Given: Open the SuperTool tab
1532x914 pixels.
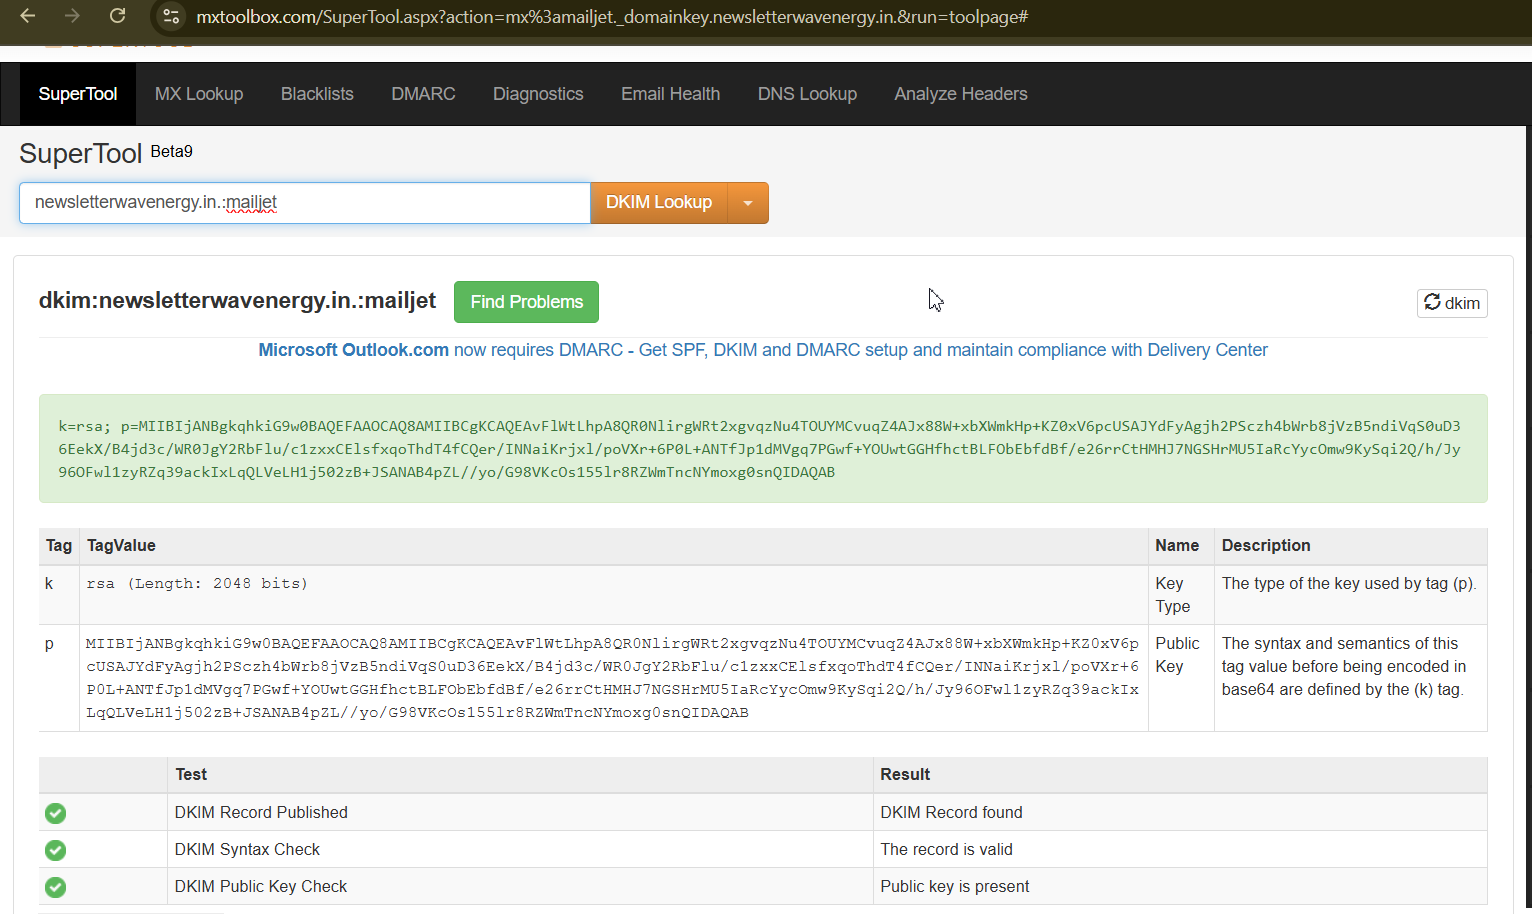Looking at the screenshot, I should pyautogui.click(x=78, y=94).
